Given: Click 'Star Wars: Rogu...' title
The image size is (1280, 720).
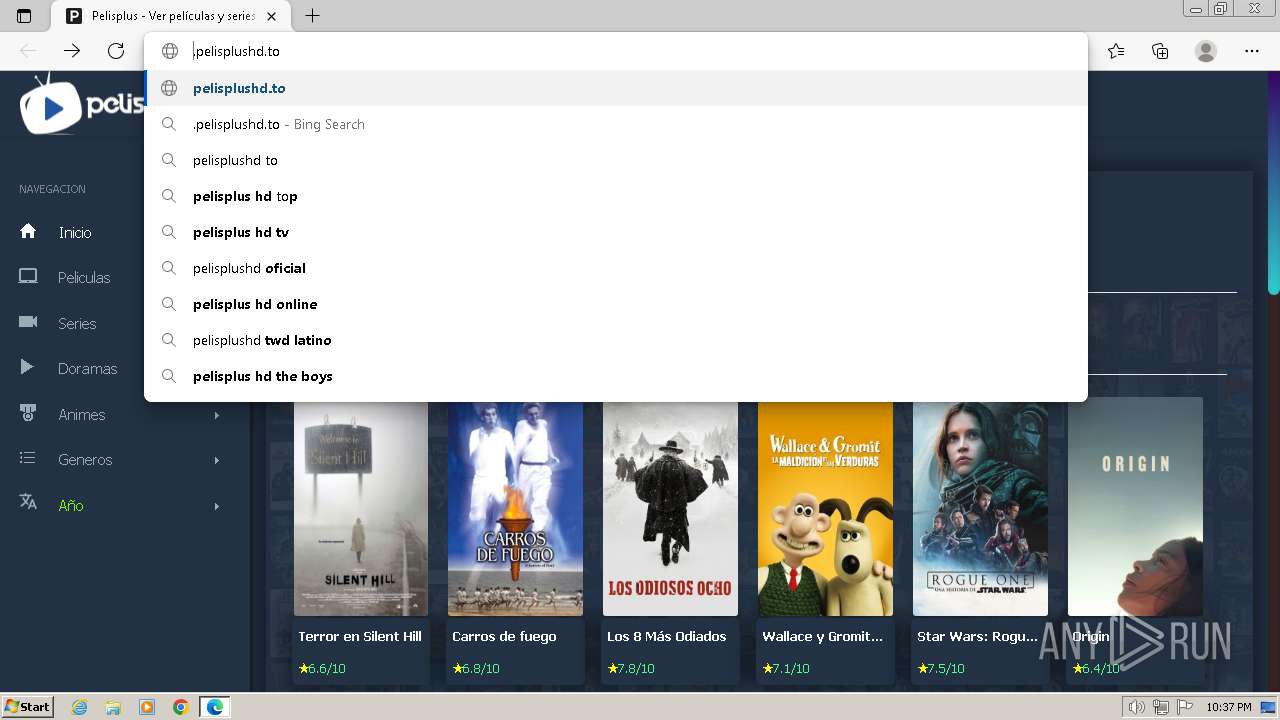Looking at the screenshot, I should tap(977, 636).
